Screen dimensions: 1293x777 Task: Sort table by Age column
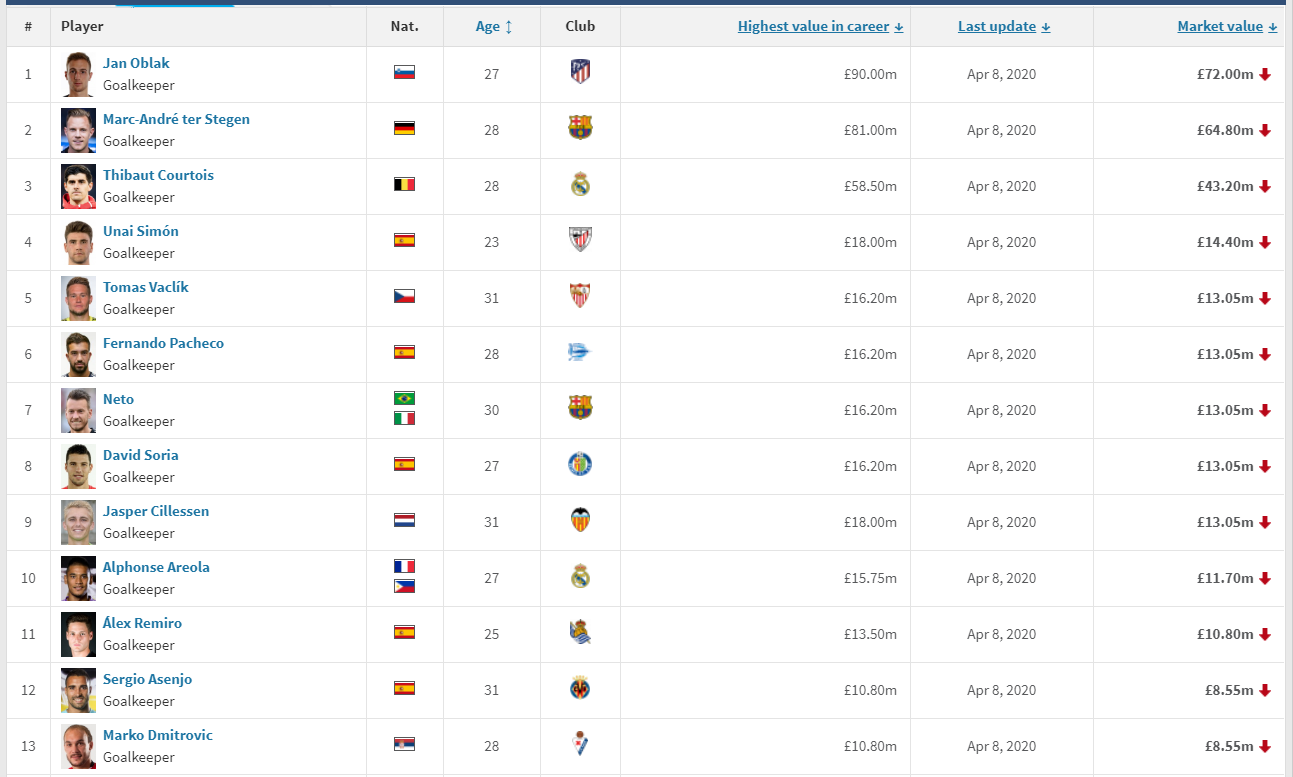pyautogui.click(x=494, y=27)
